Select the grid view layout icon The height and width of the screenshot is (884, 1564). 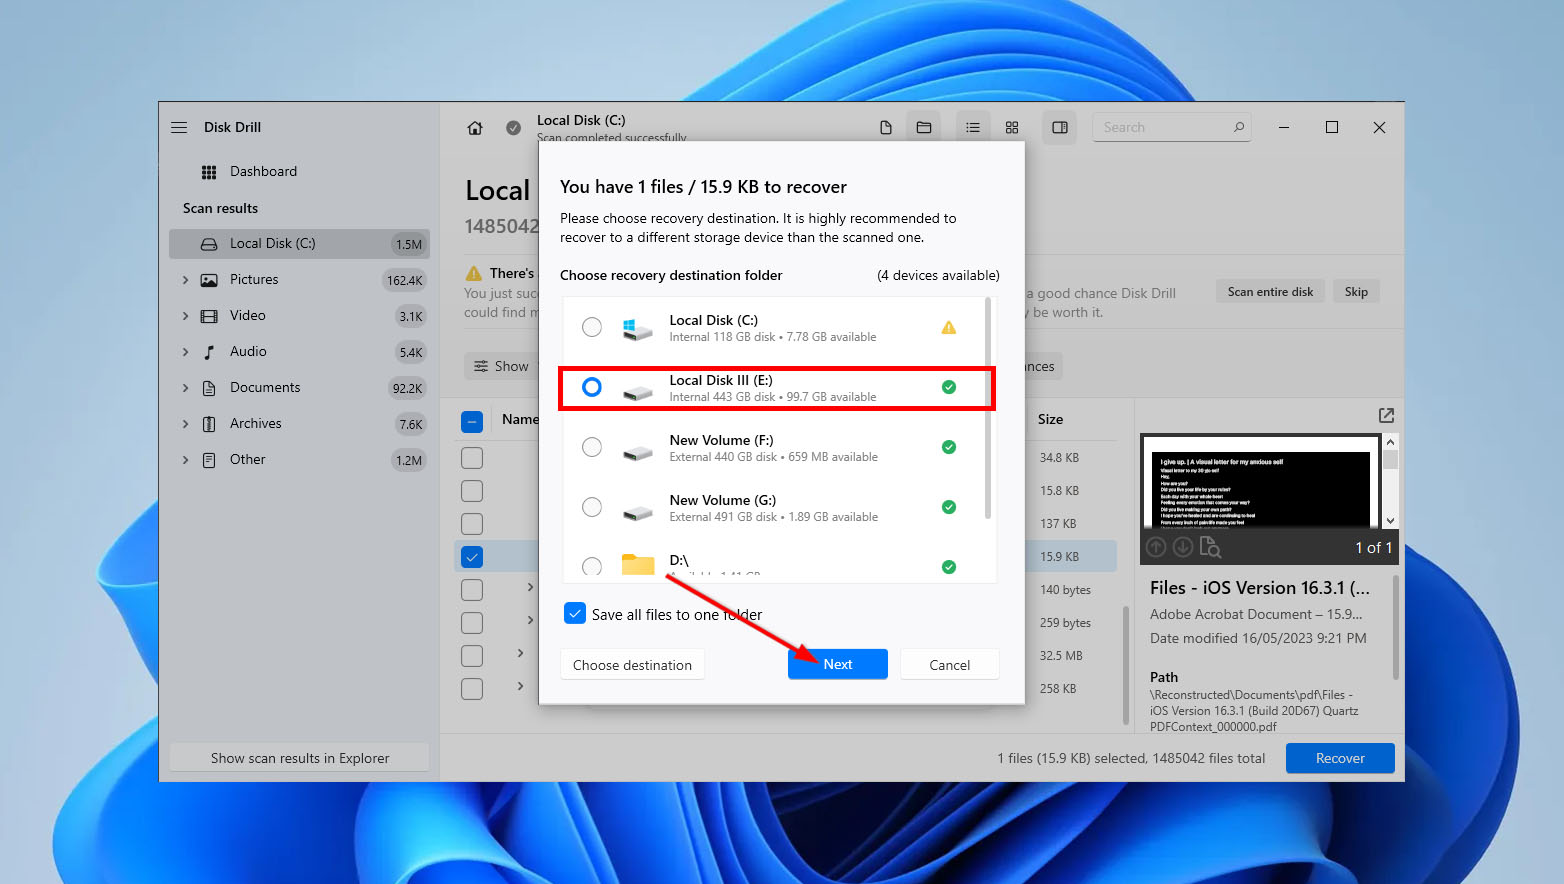pos(1012,128)
